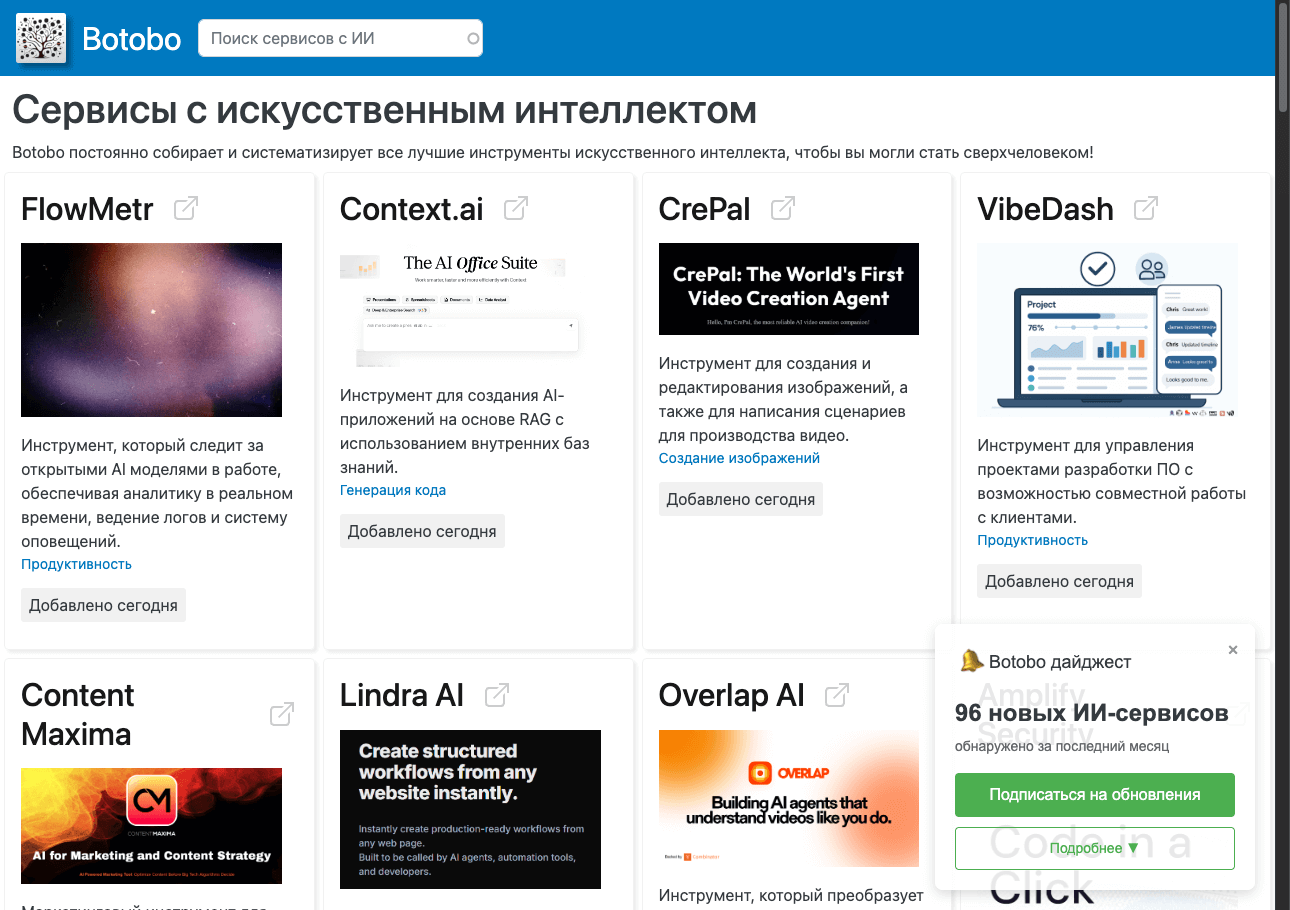This screenshot has width=1290, height=910.
Task: Open the Botobo home link in header
Action: click(131, 39)
